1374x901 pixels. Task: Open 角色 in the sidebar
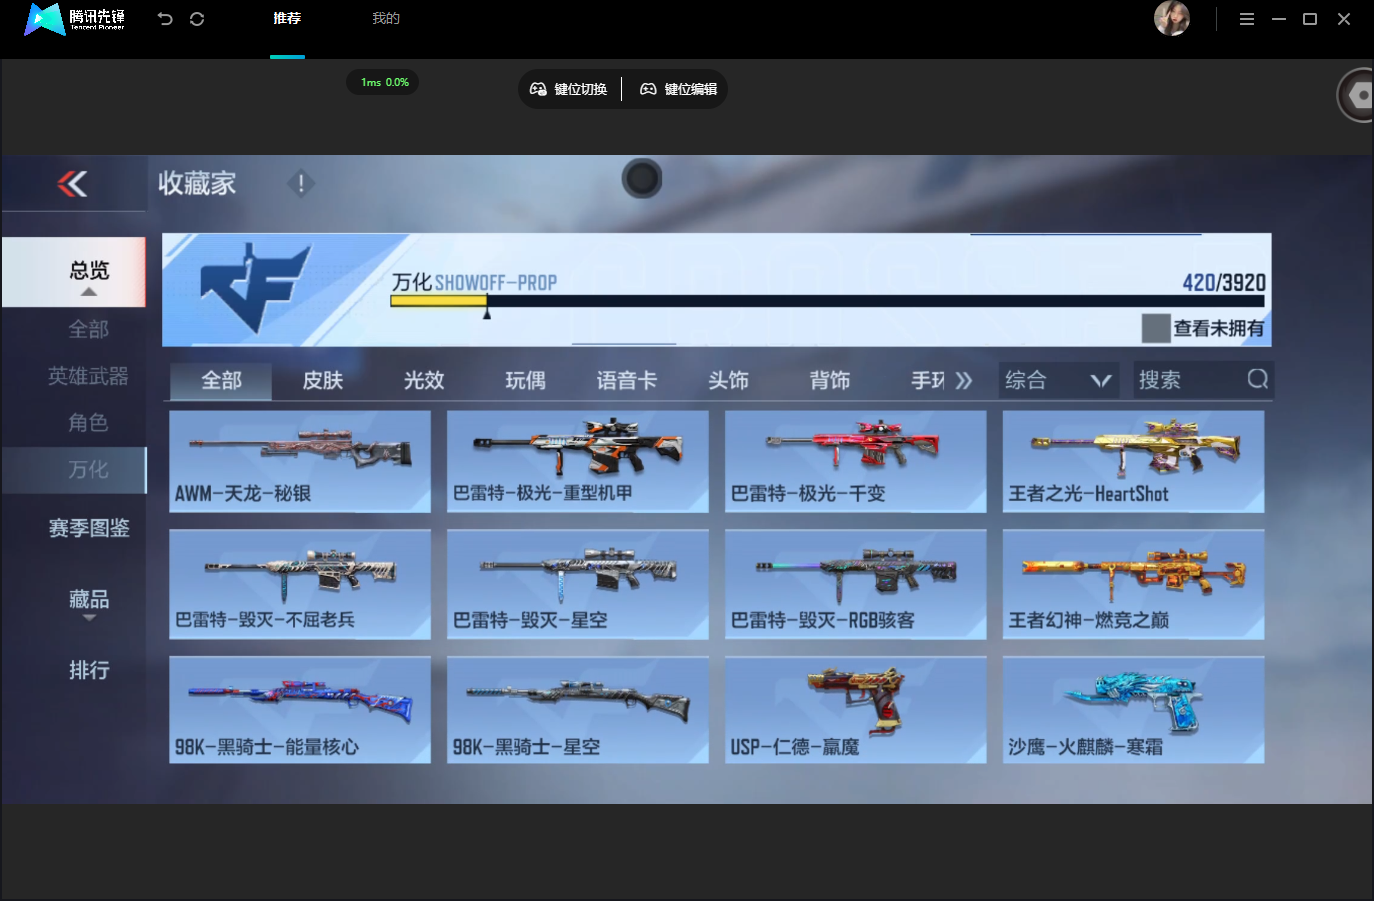tap(88, 422)
